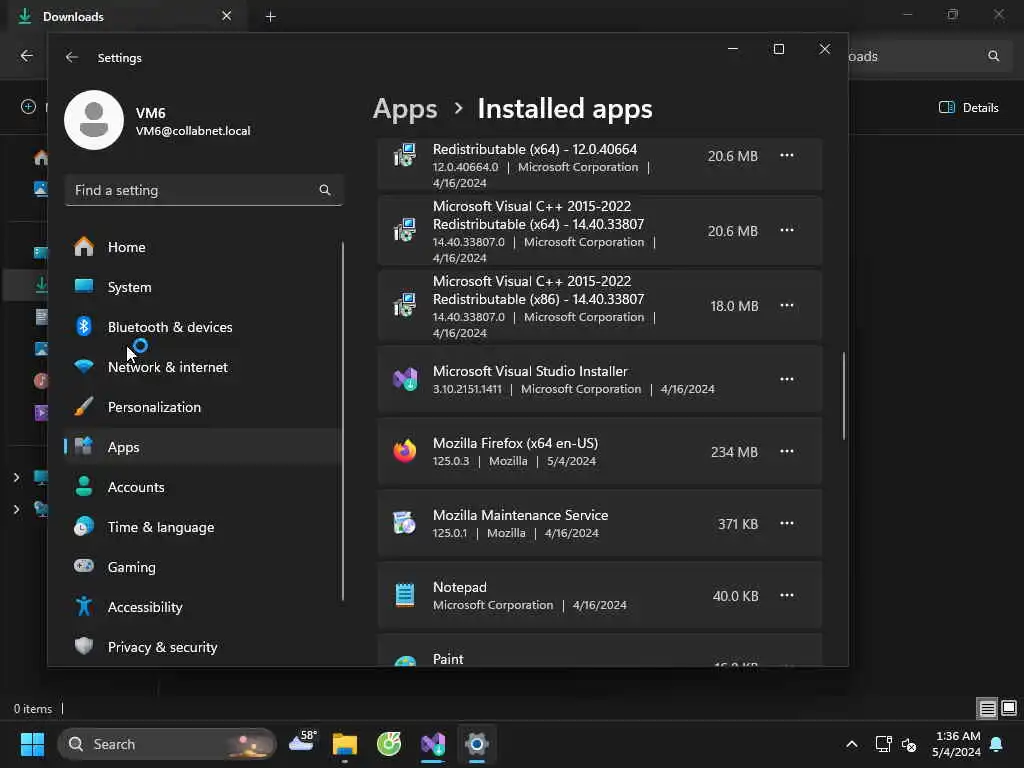Viewport: 1024px width, 768px height.
Task: Click the Accessibility figure icon
Action: [84, 606]
